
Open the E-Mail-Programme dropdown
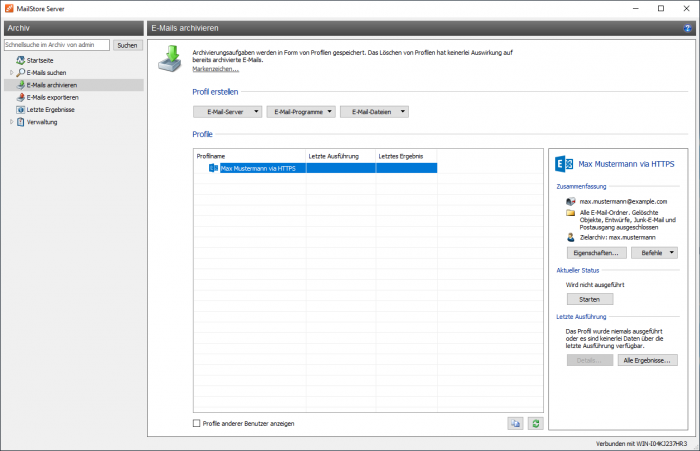(301, 112)
